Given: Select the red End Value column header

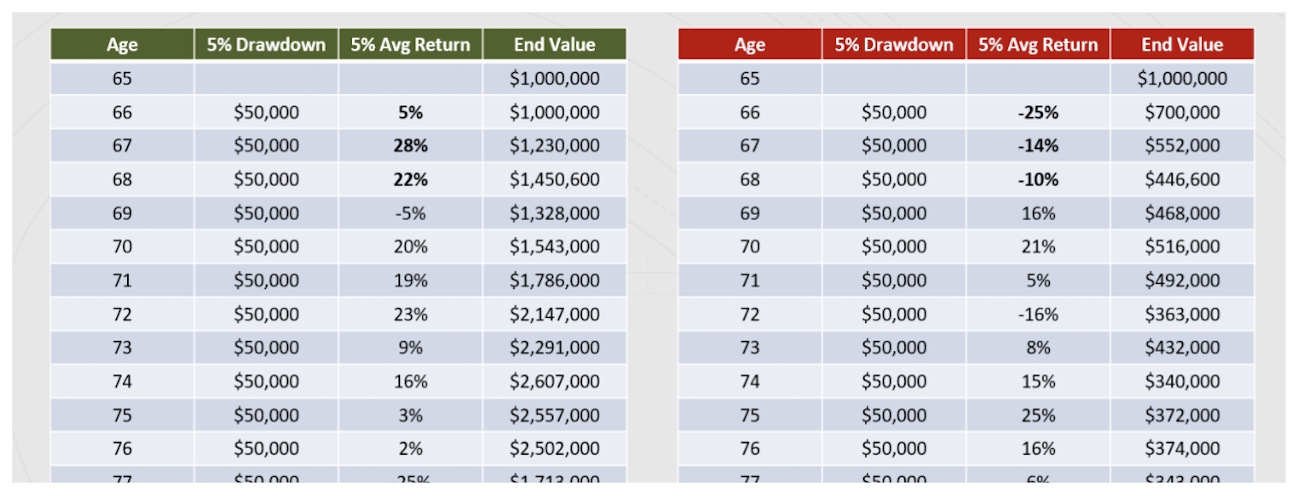Looking at the screenshot, I should click(1182, 44).
